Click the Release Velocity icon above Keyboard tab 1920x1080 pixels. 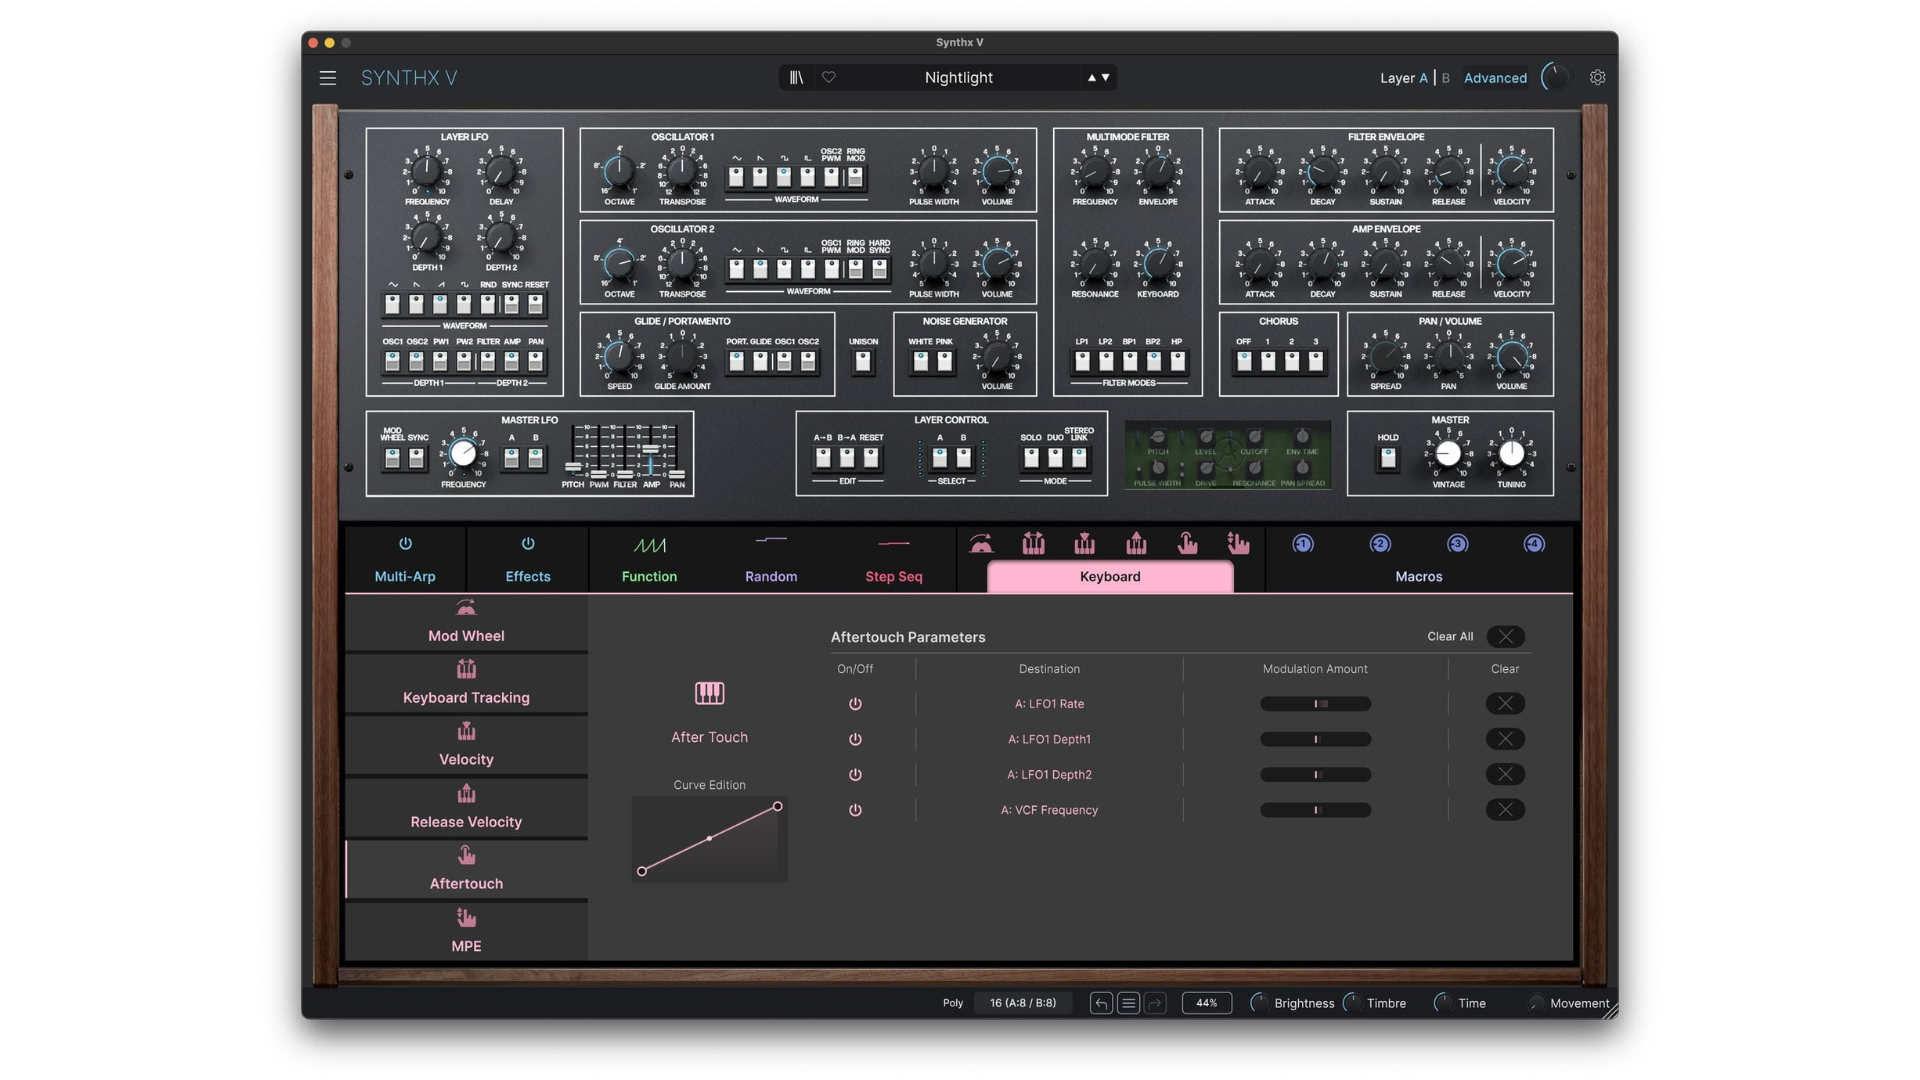(1136, 544)
